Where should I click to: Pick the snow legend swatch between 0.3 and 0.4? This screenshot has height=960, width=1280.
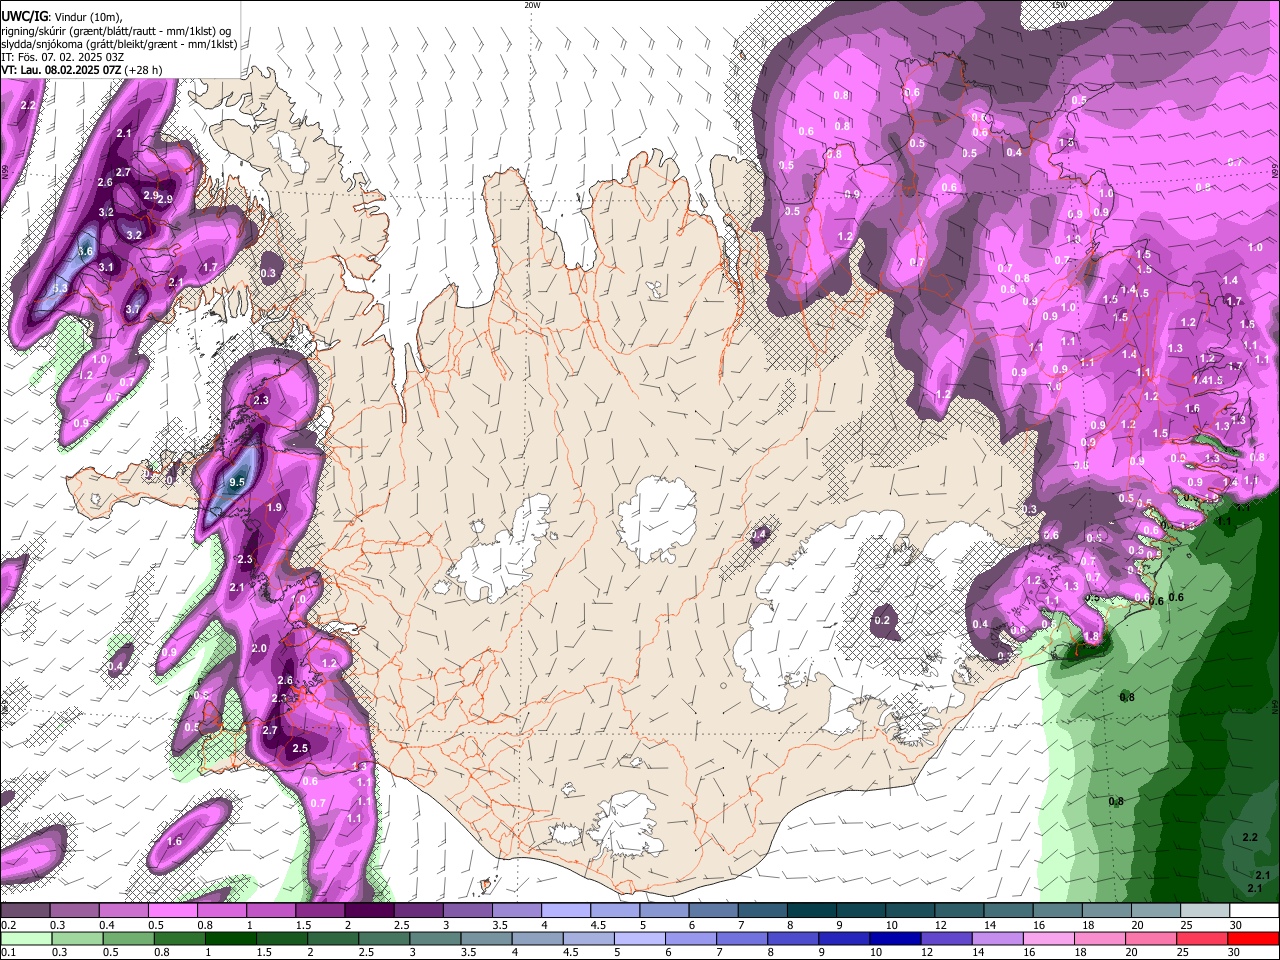point(74,912)
